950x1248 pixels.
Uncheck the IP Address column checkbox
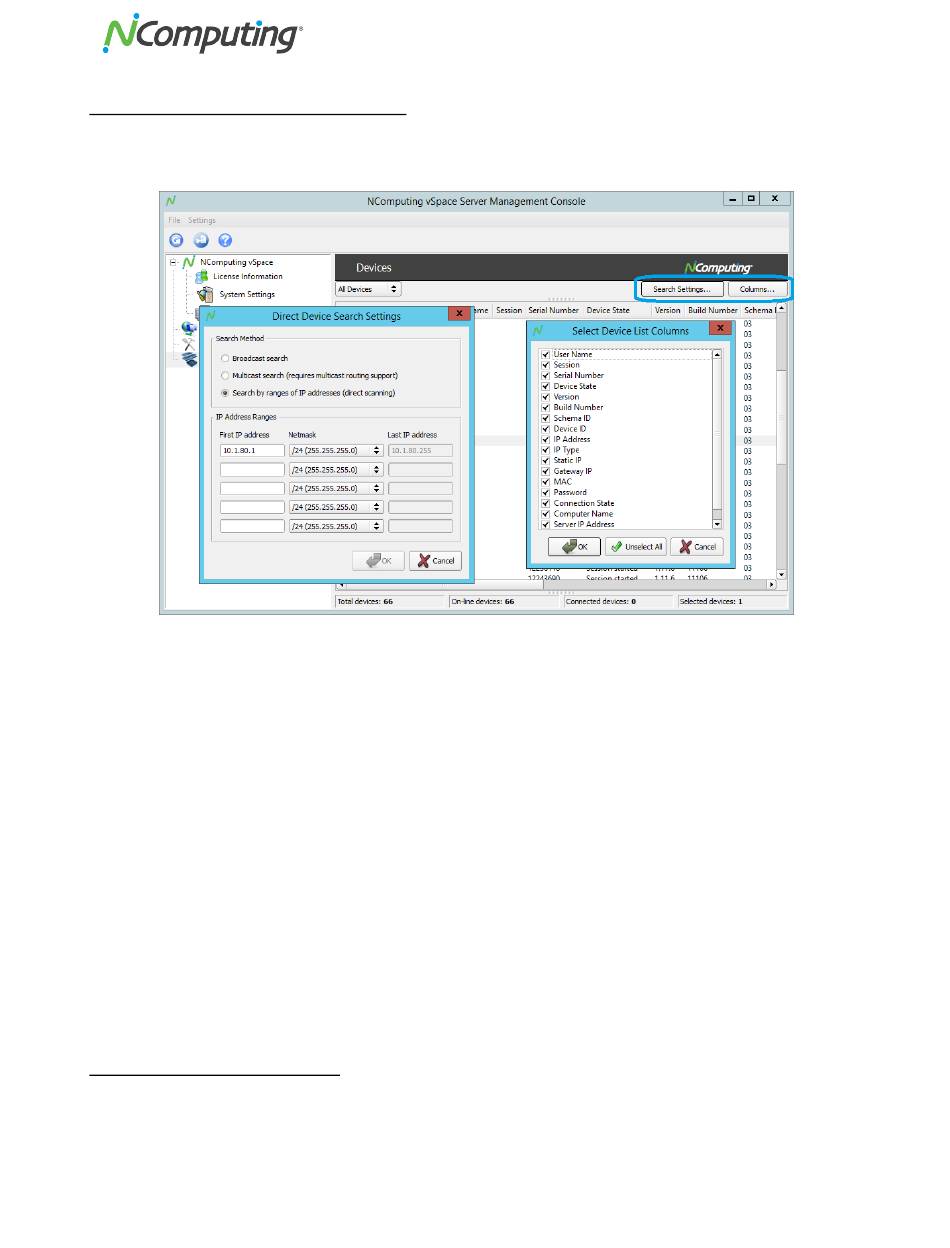pyautogui.click(x=545, y=439)
